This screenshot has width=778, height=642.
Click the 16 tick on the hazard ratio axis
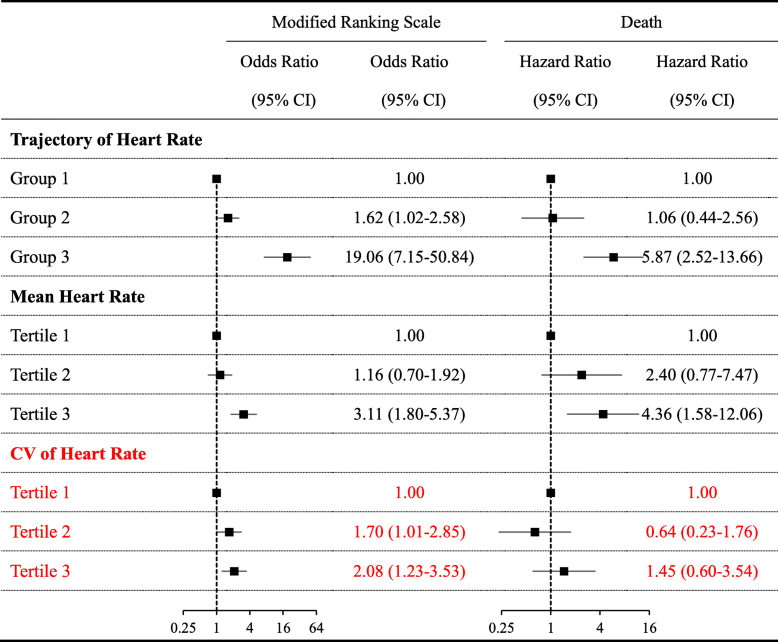point(649,626)
